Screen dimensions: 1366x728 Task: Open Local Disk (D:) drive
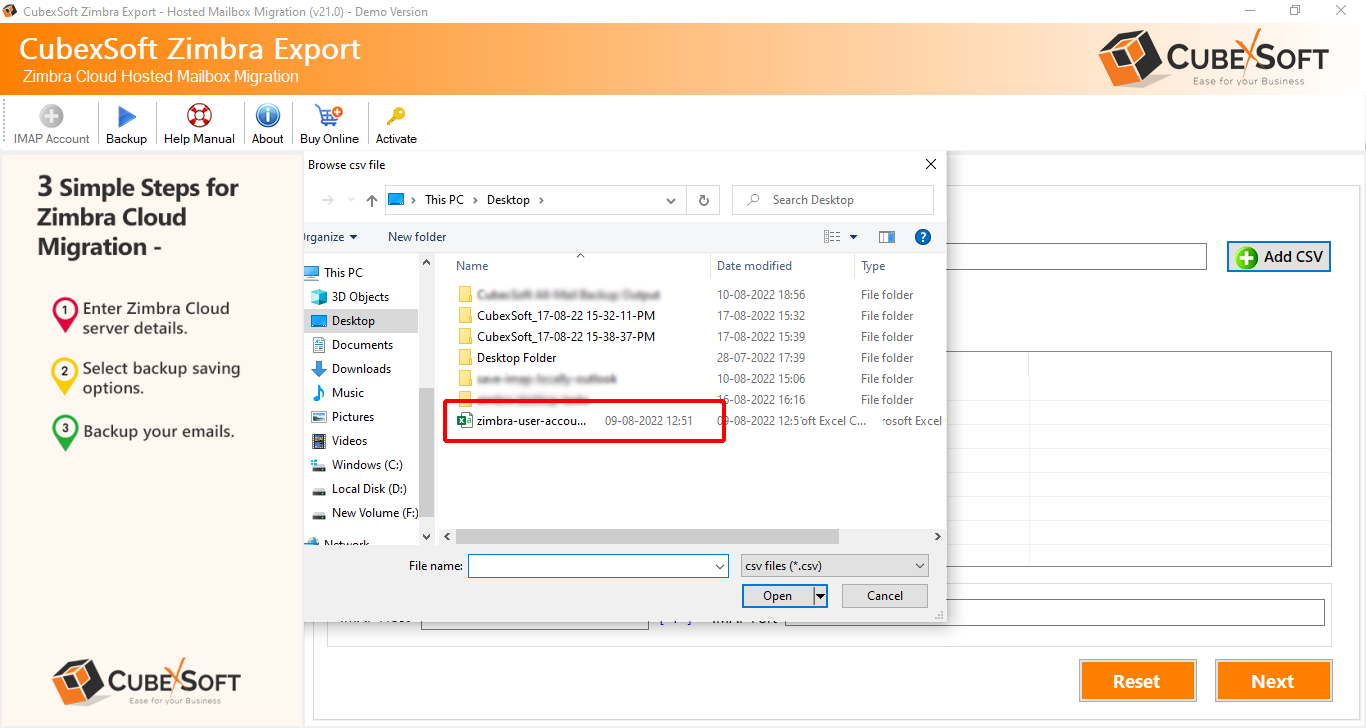pos(369,489)
